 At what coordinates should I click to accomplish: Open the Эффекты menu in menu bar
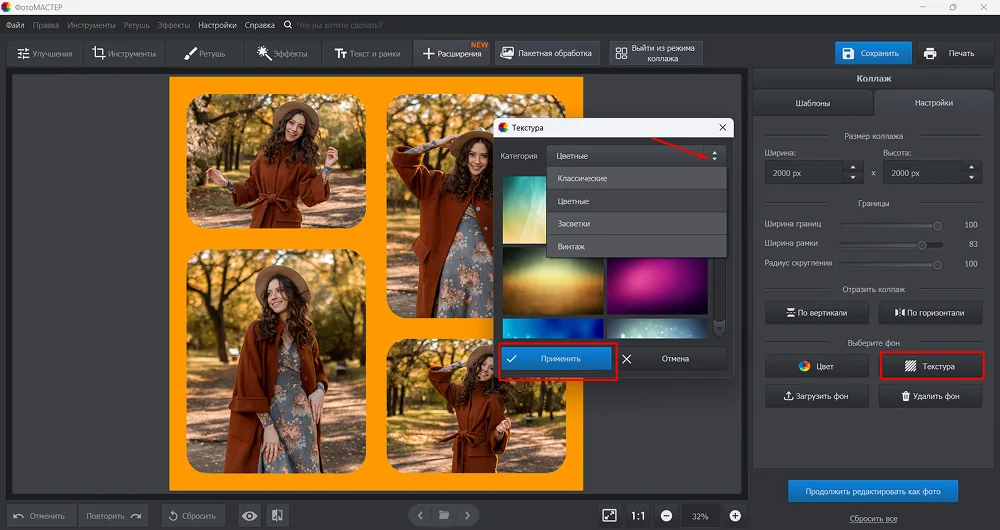pyautogui.click(x=173, y=26)
